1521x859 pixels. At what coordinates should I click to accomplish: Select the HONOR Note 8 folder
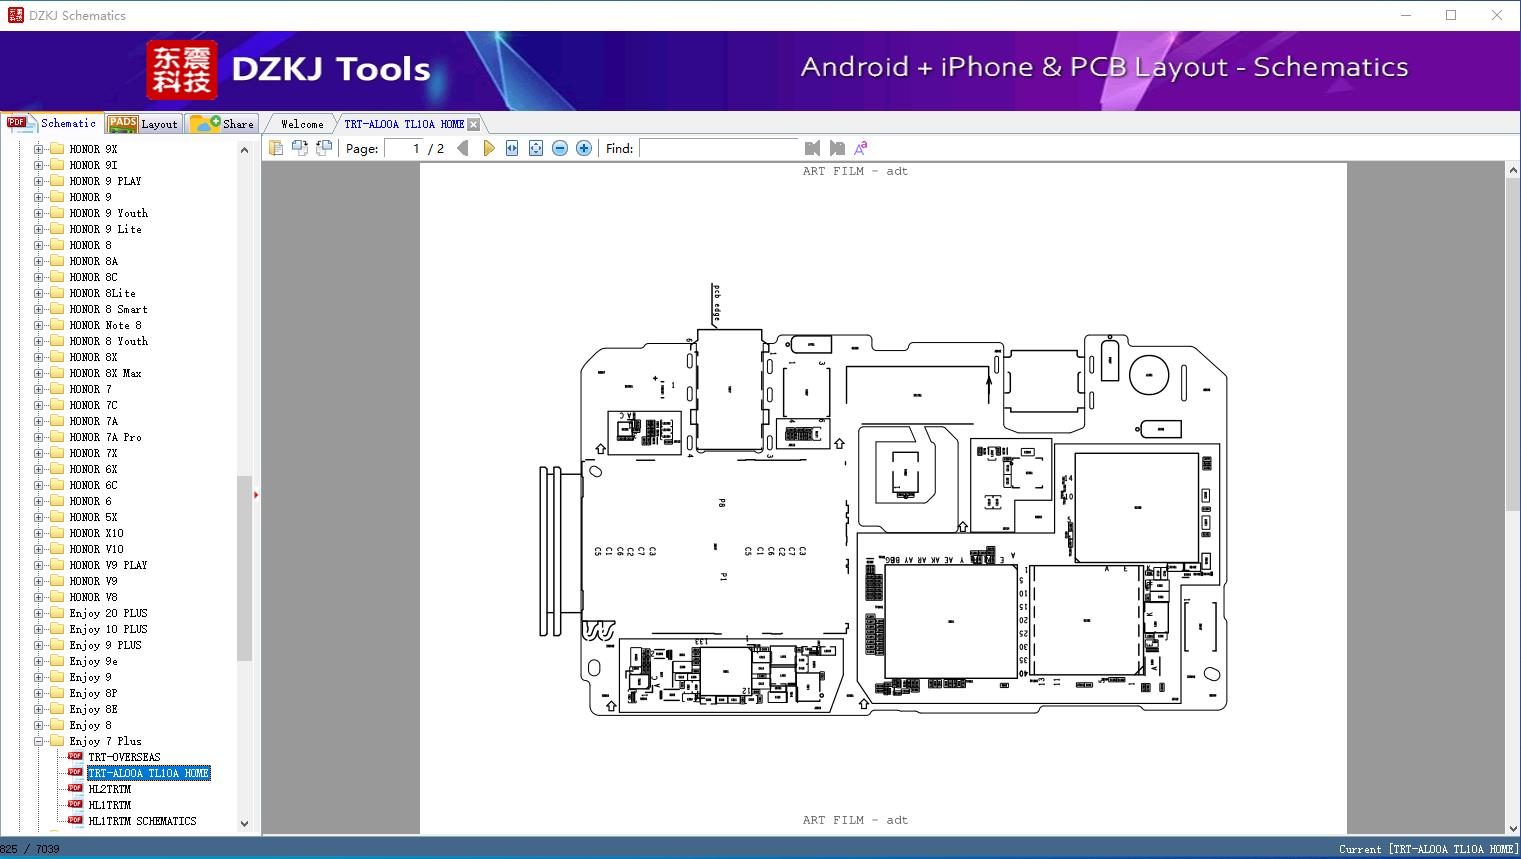105,325
